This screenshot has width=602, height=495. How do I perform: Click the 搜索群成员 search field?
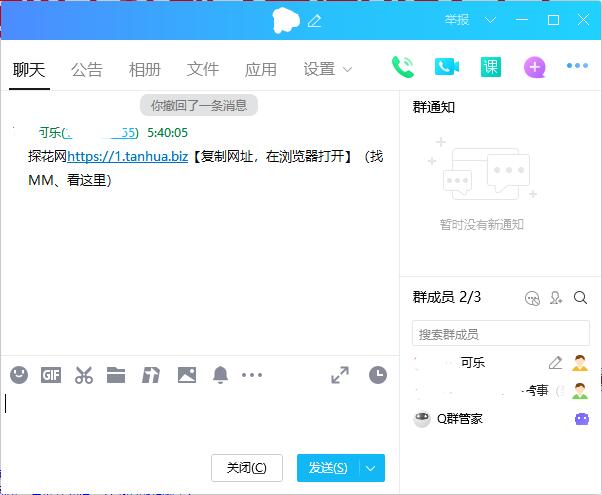(500, 334)
